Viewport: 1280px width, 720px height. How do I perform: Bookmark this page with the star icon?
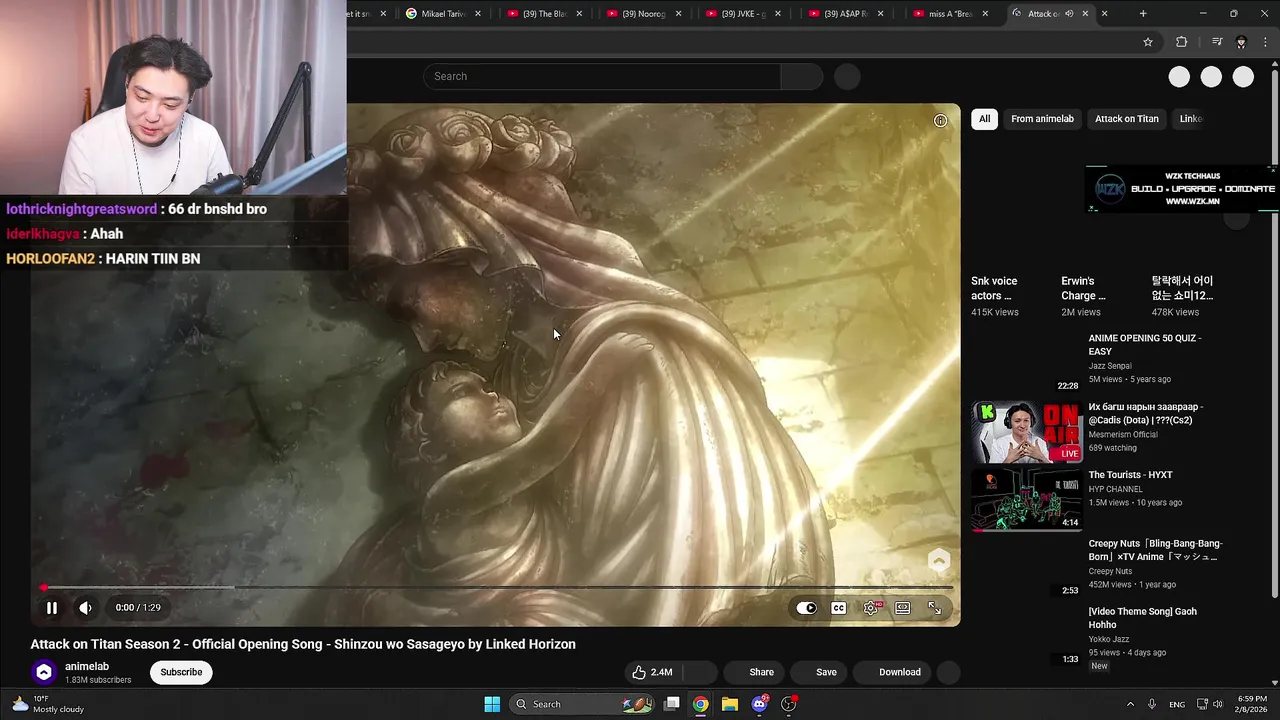[x=1148, y=42]
